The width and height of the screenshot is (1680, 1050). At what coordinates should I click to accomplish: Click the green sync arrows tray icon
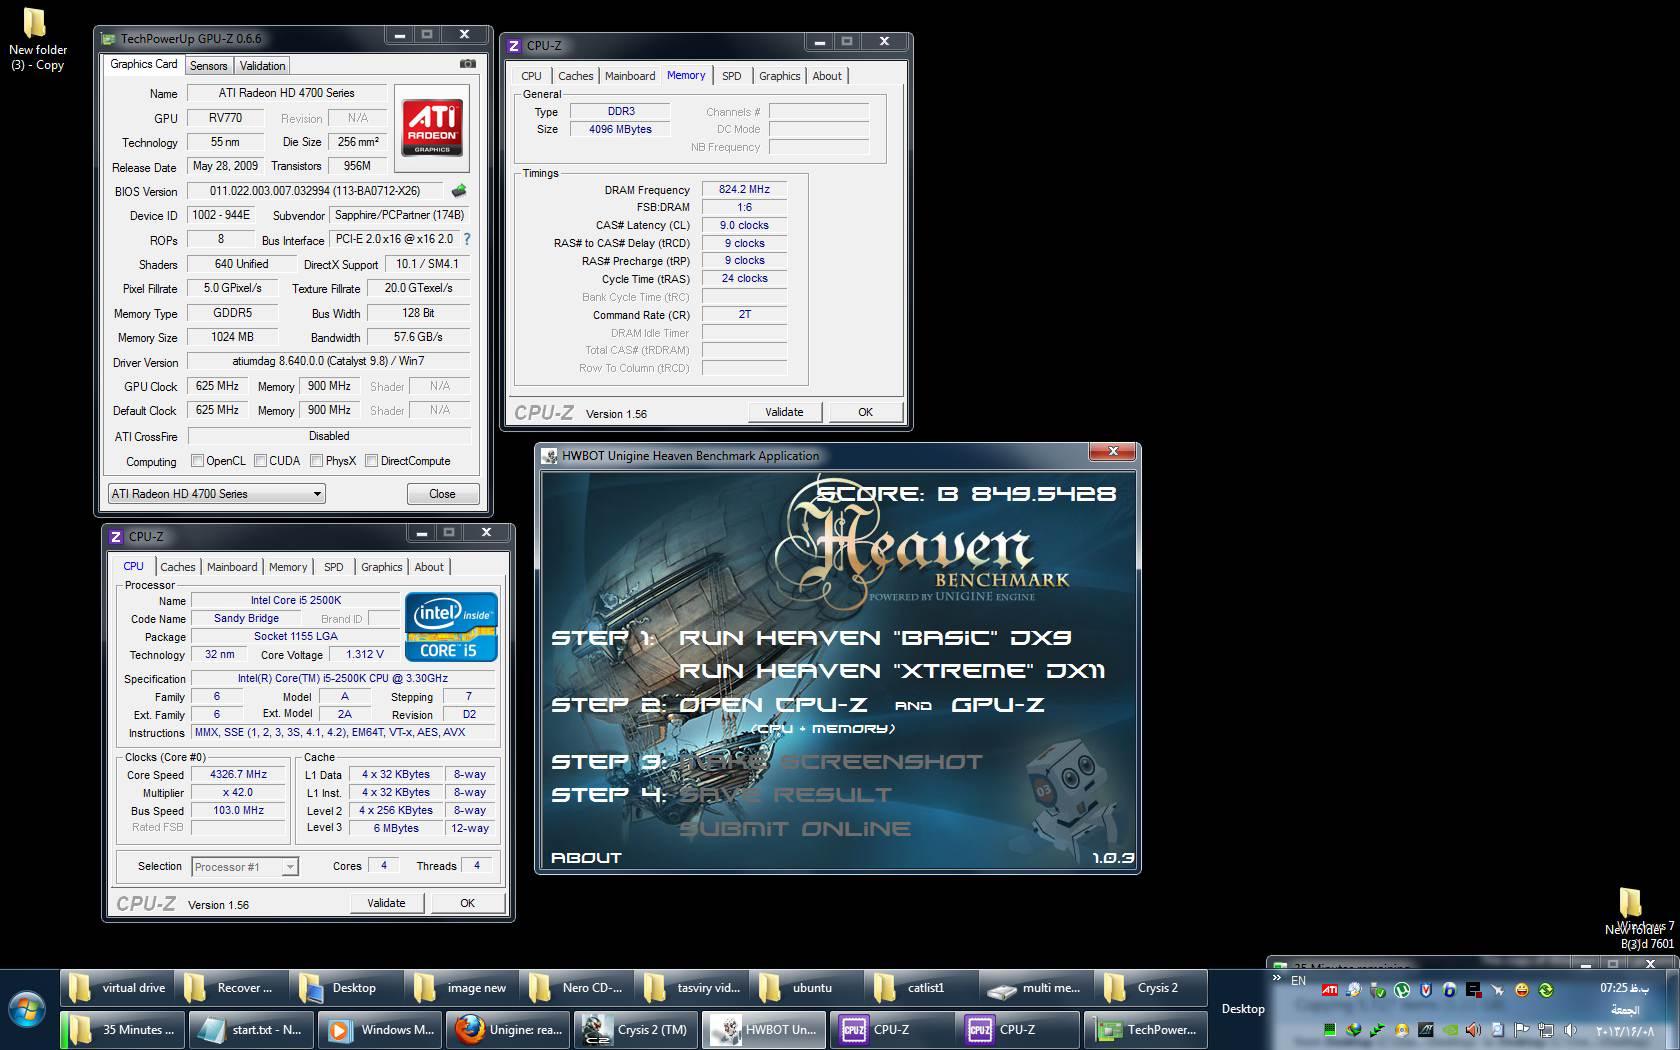coord(1546,990)
